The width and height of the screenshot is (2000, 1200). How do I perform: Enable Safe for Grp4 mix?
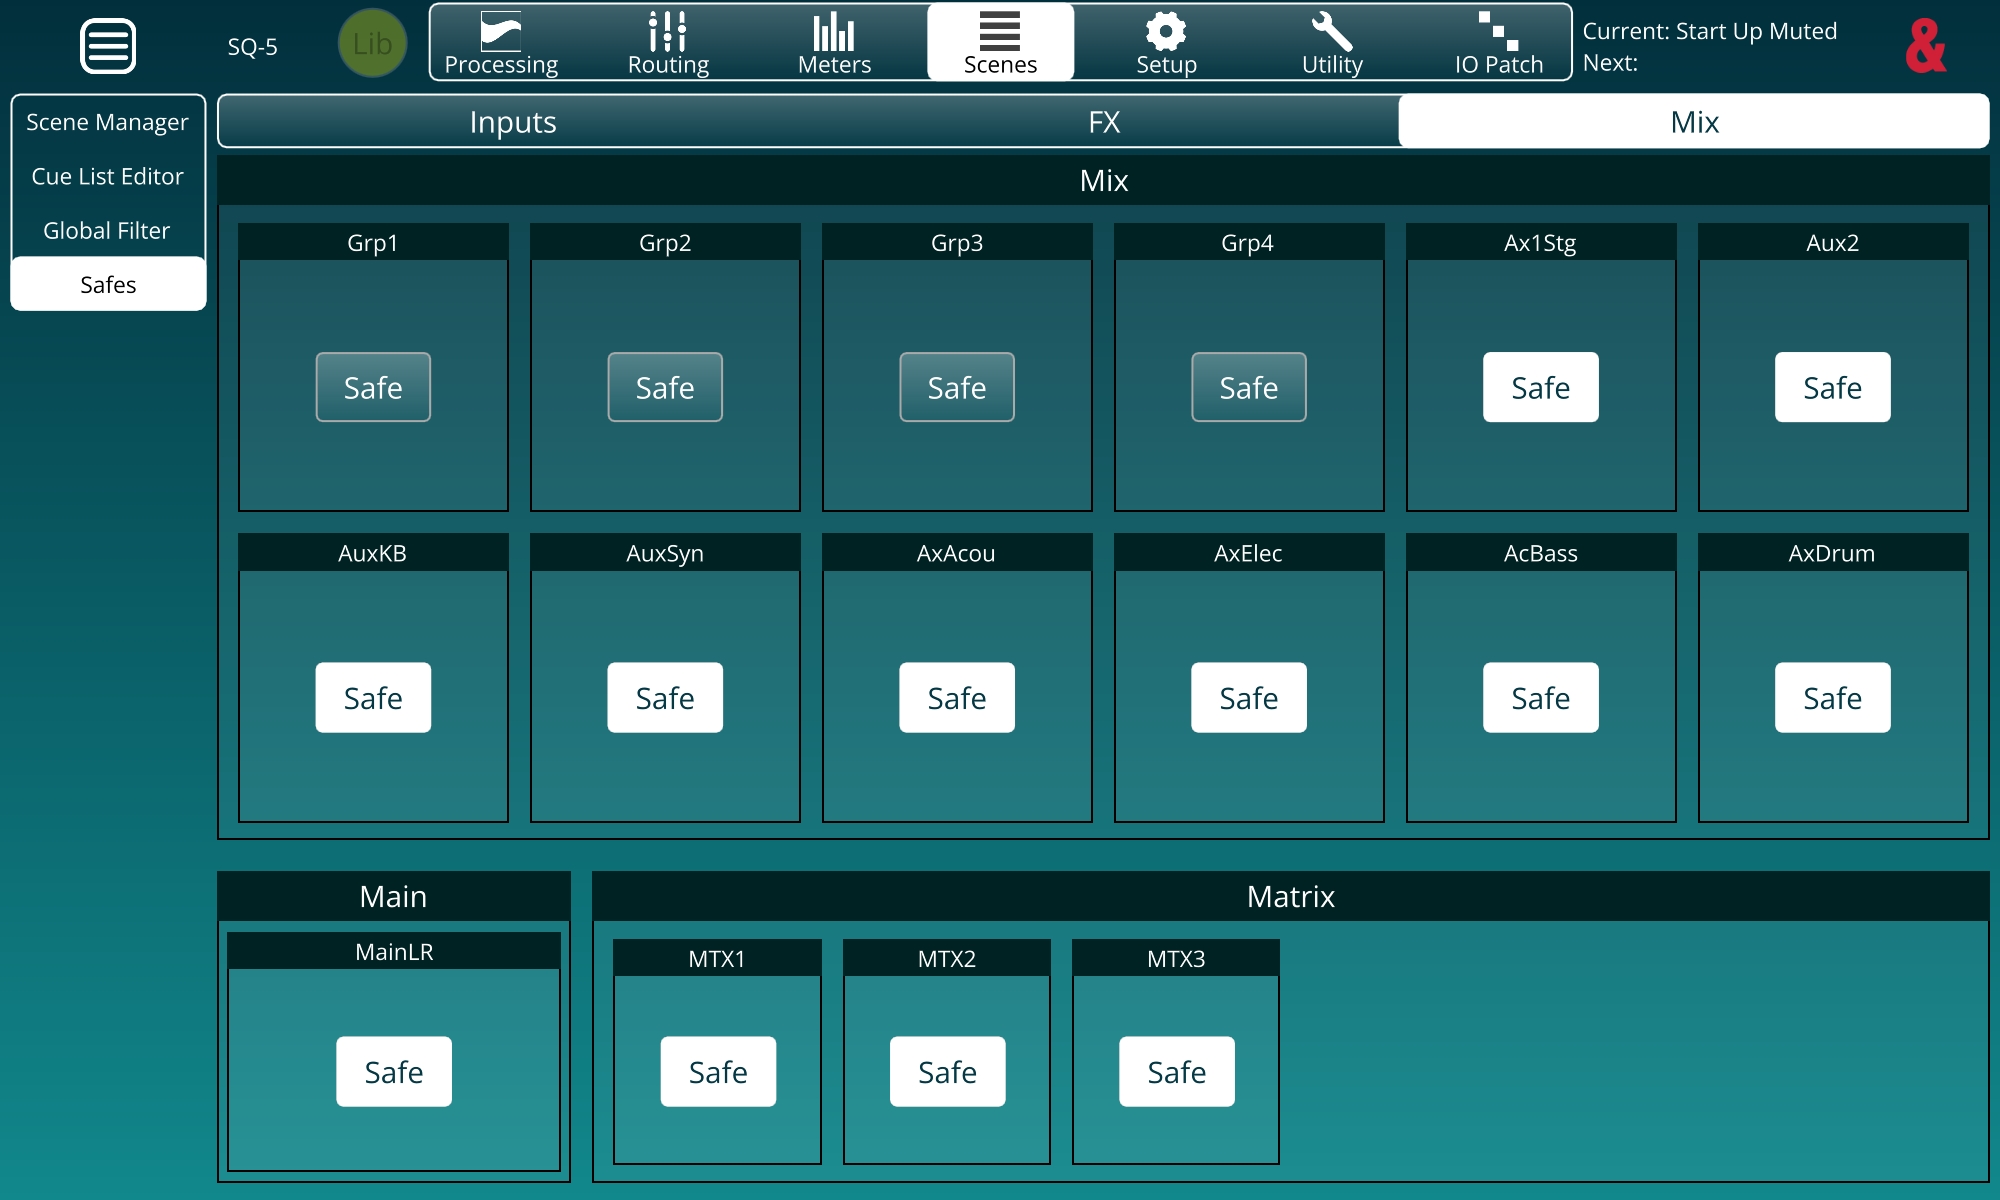(1248, 387)
